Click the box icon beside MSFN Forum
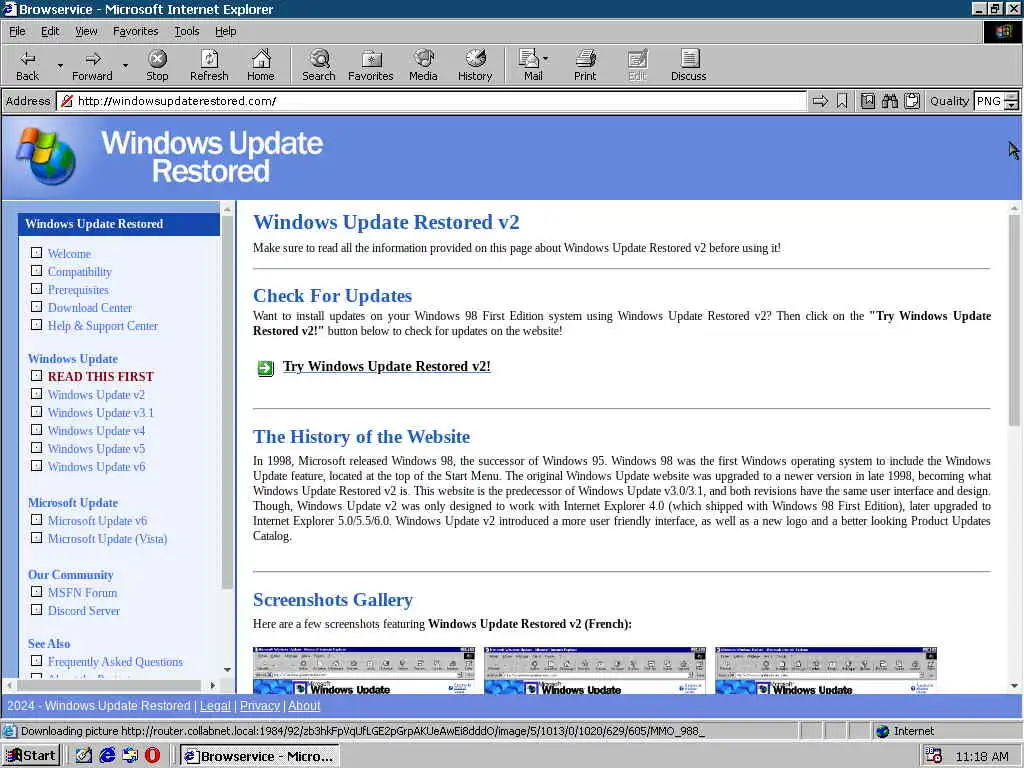Image resolution: width=1024 pixels, height=768 pixels. coord(37,592)
